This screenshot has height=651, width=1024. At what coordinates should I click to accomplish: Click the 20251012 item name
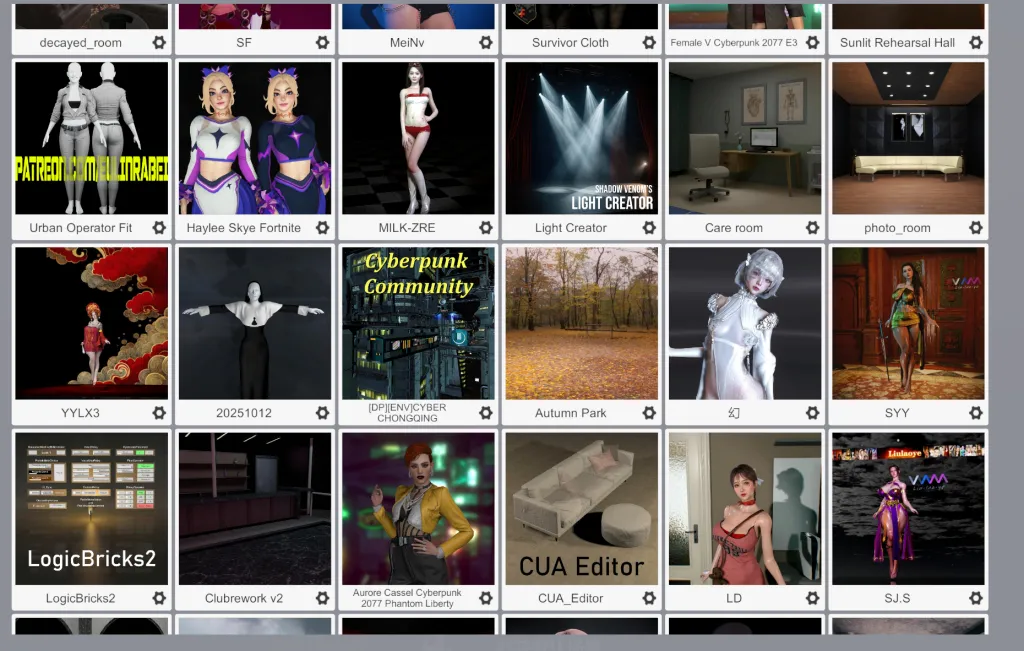(244, 413)
